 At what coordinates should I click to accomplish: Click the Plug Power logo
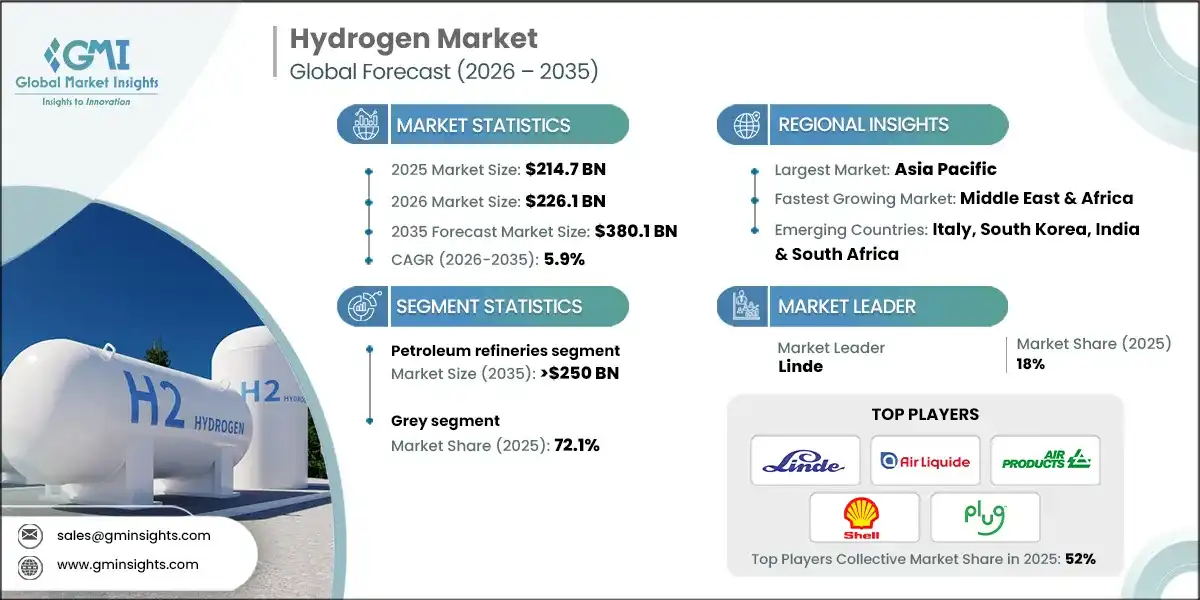[985, 517]
